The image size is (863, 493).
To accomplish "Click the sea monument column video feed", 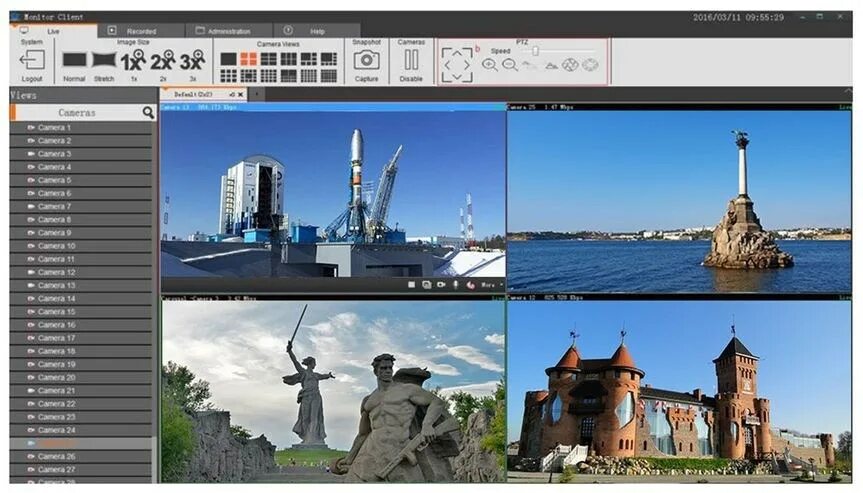I will point(679,201).
